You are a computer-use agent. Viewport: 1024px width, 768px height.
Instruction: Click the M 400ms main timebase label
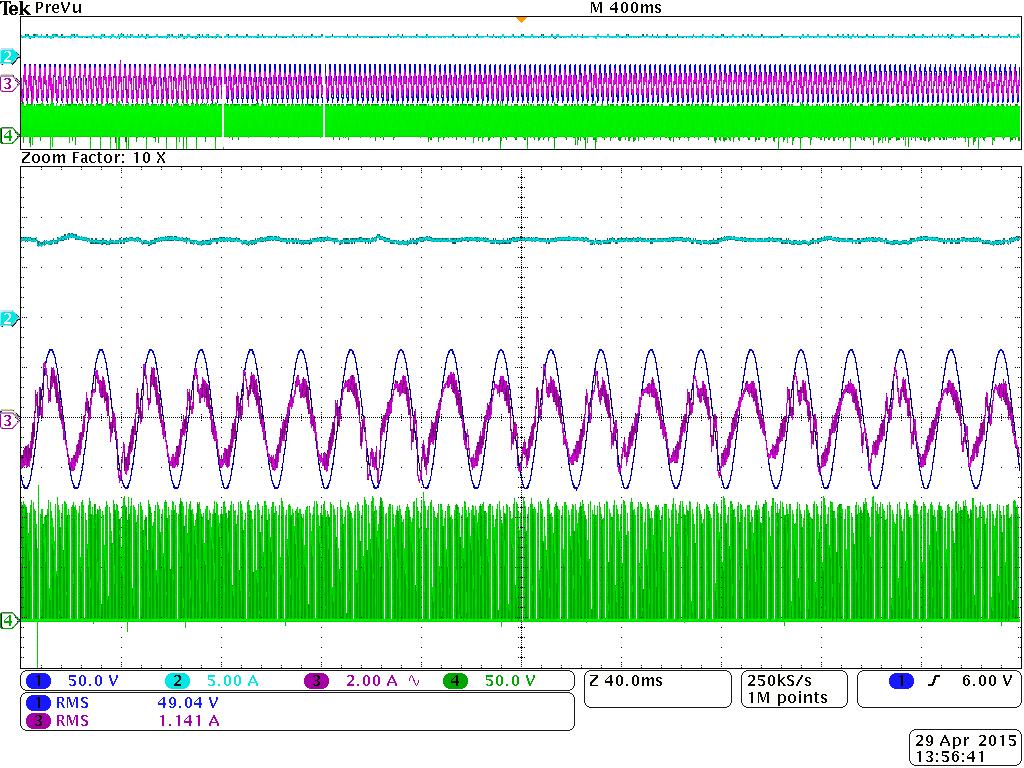tap(626, 8)
